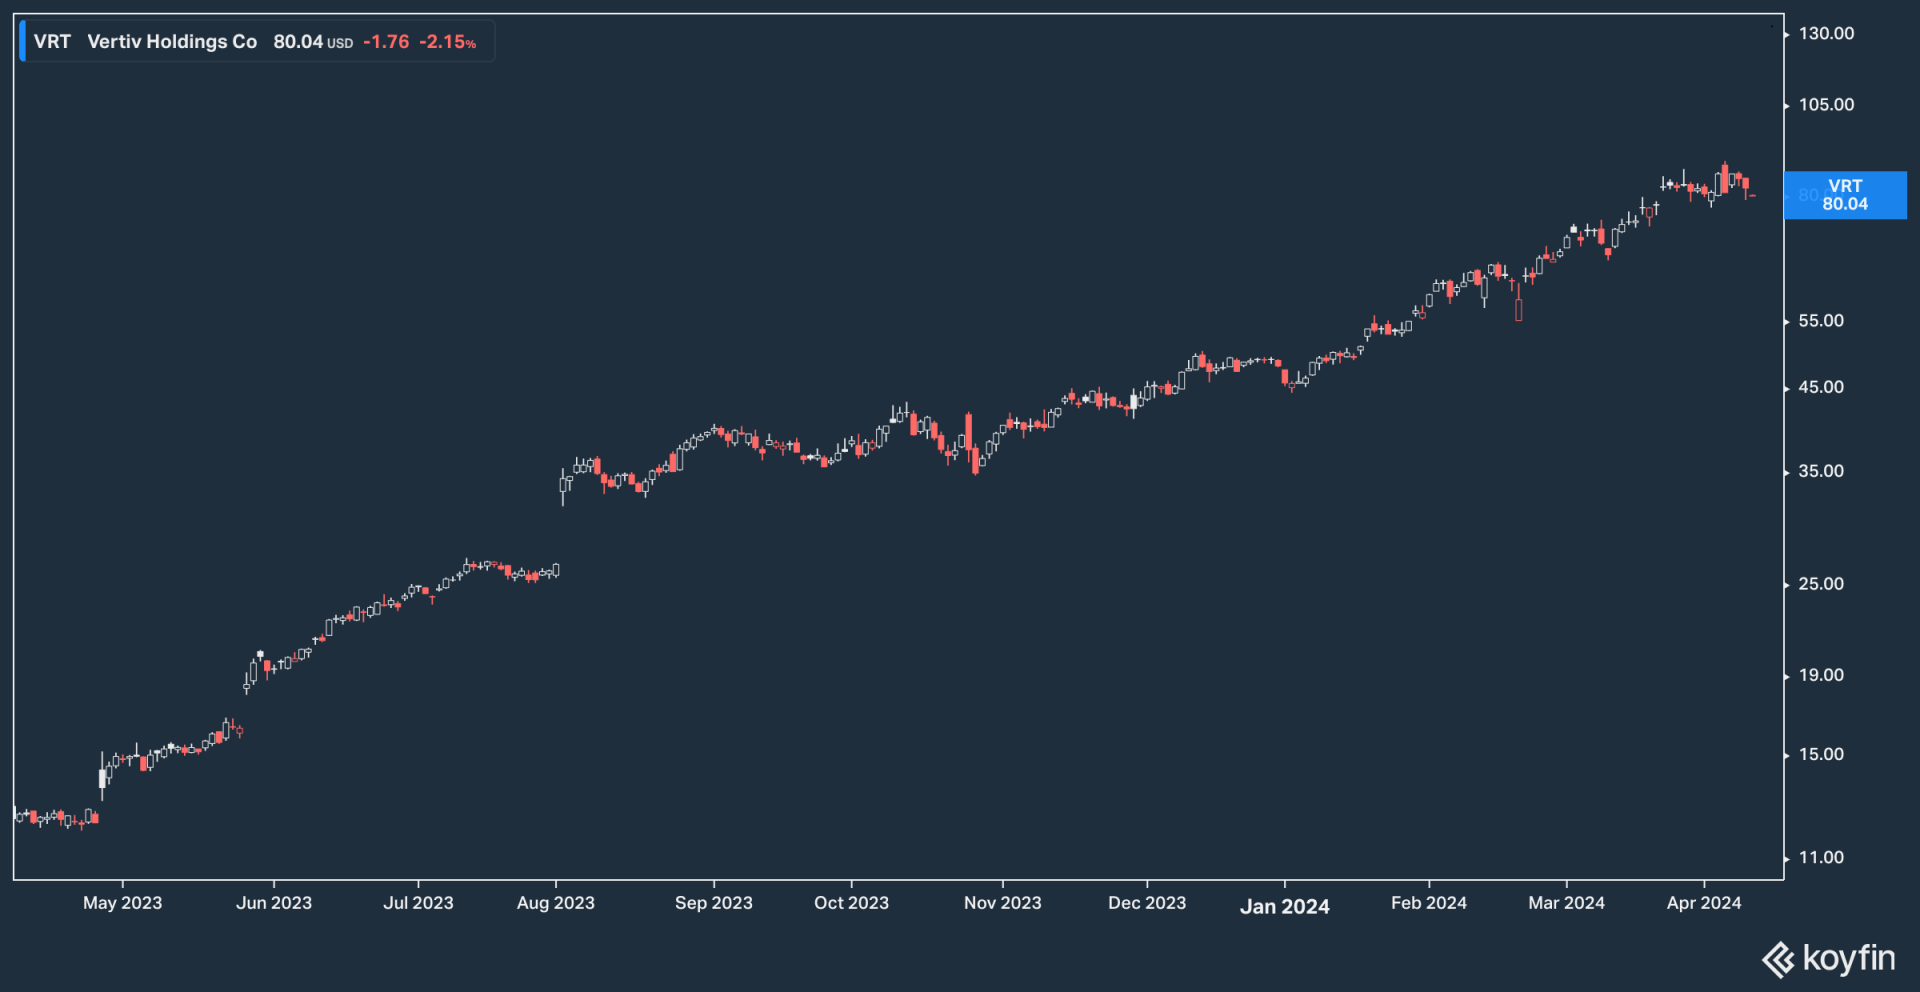
Task: Click the May 2023 label on the time axis
Action: click(x=122, y=903)
